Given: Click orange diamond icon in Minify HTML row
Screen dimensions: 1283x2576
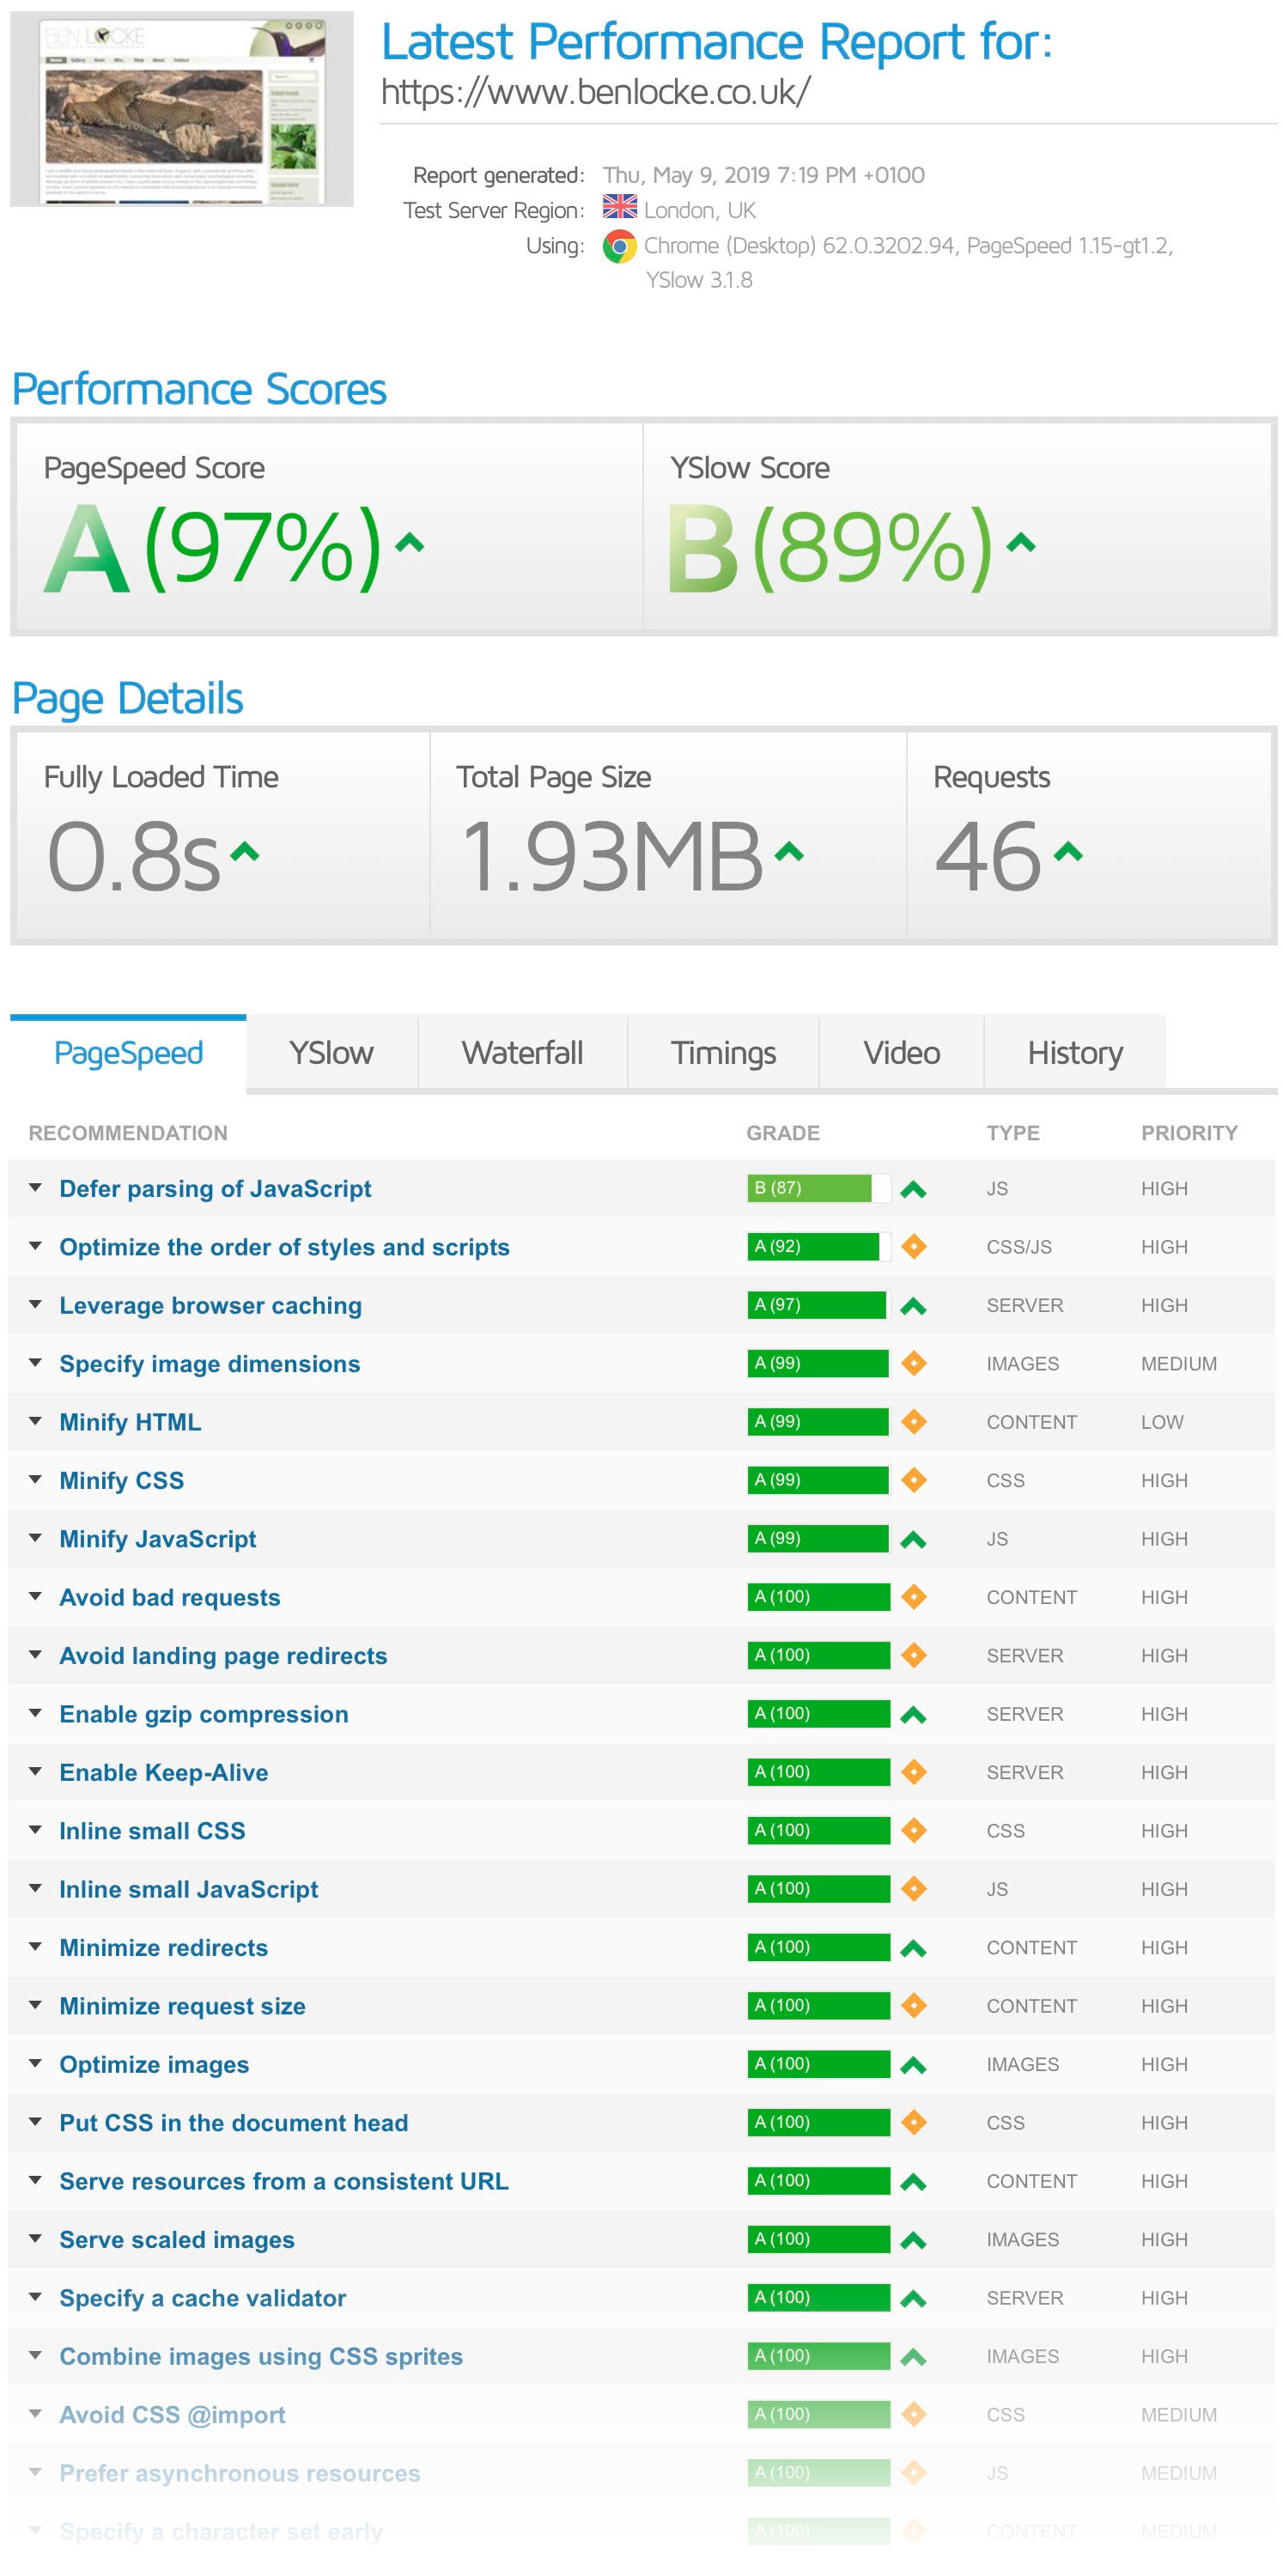Looking at the screenshot, I should pyautogui.click(x=913, y=1421).
